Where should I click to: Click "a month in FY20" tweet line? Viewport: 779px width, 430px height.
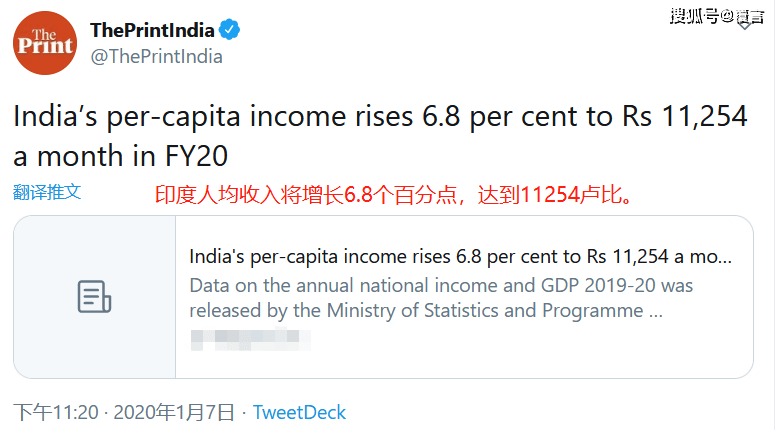(x=120, y=157)
